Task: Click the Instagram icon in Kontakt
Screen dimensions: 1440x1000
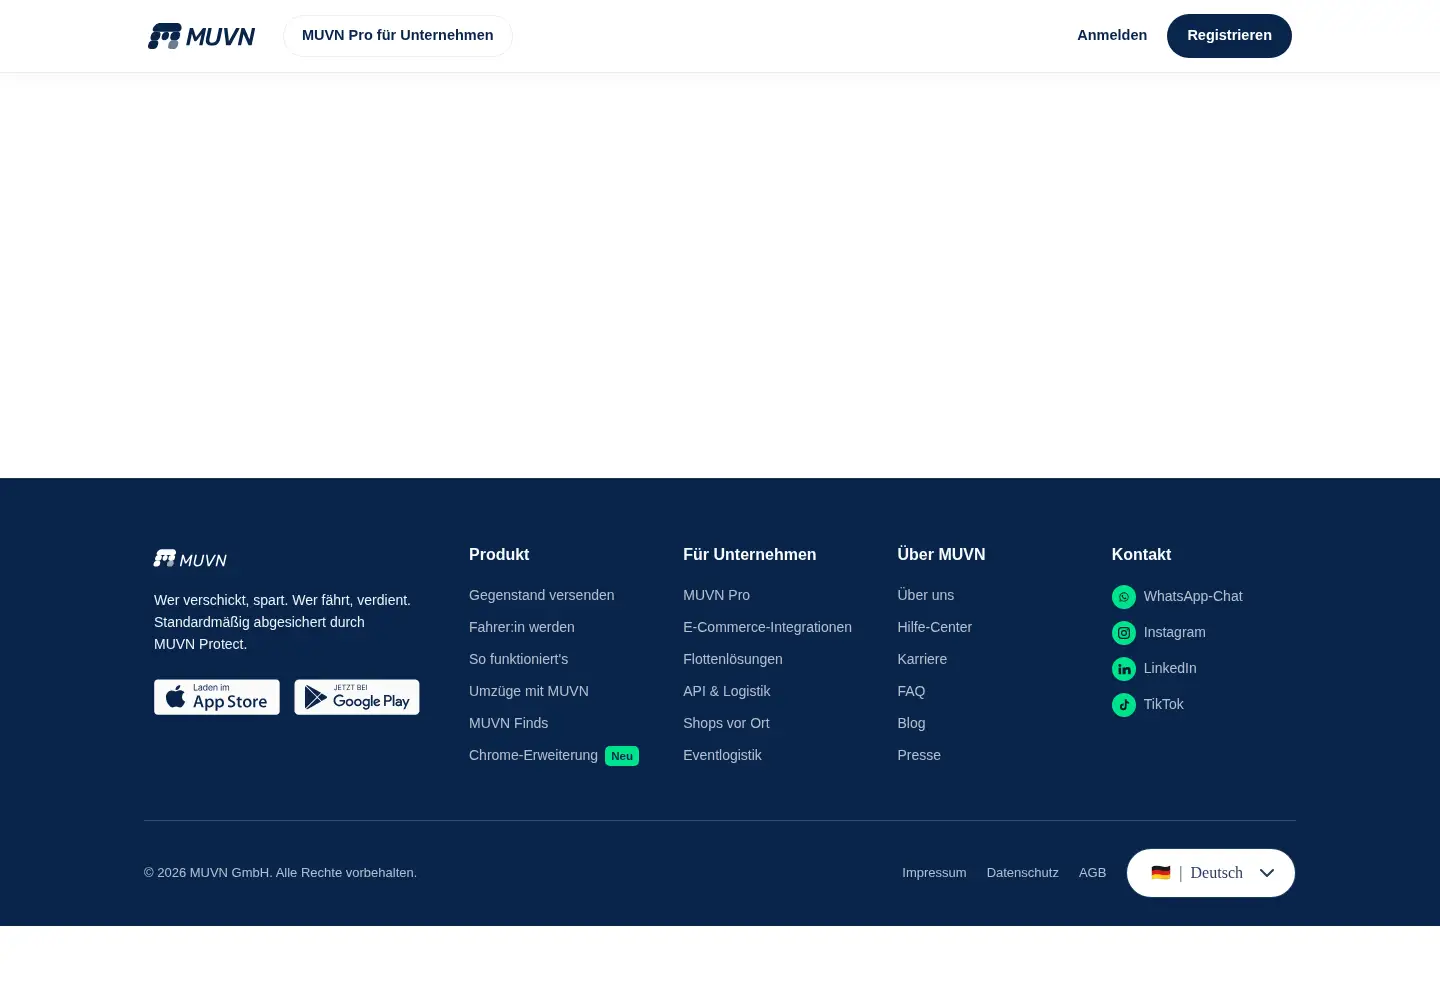Action: 1124,633
